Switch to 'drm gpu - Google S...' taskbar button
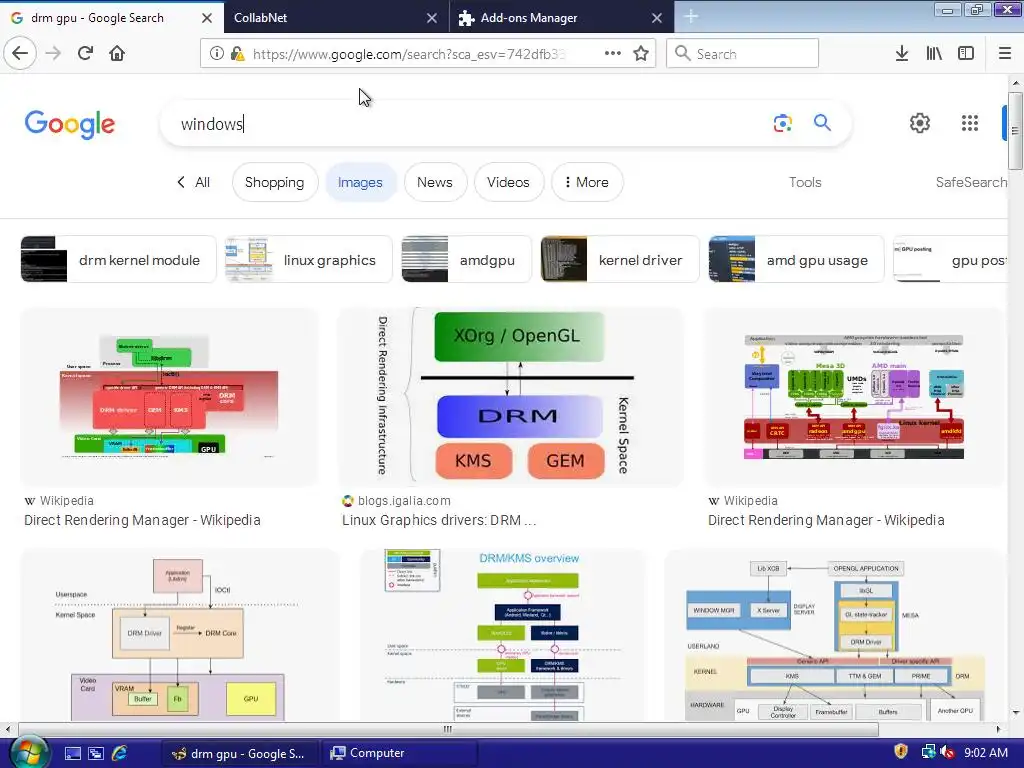 pos(240,753)
